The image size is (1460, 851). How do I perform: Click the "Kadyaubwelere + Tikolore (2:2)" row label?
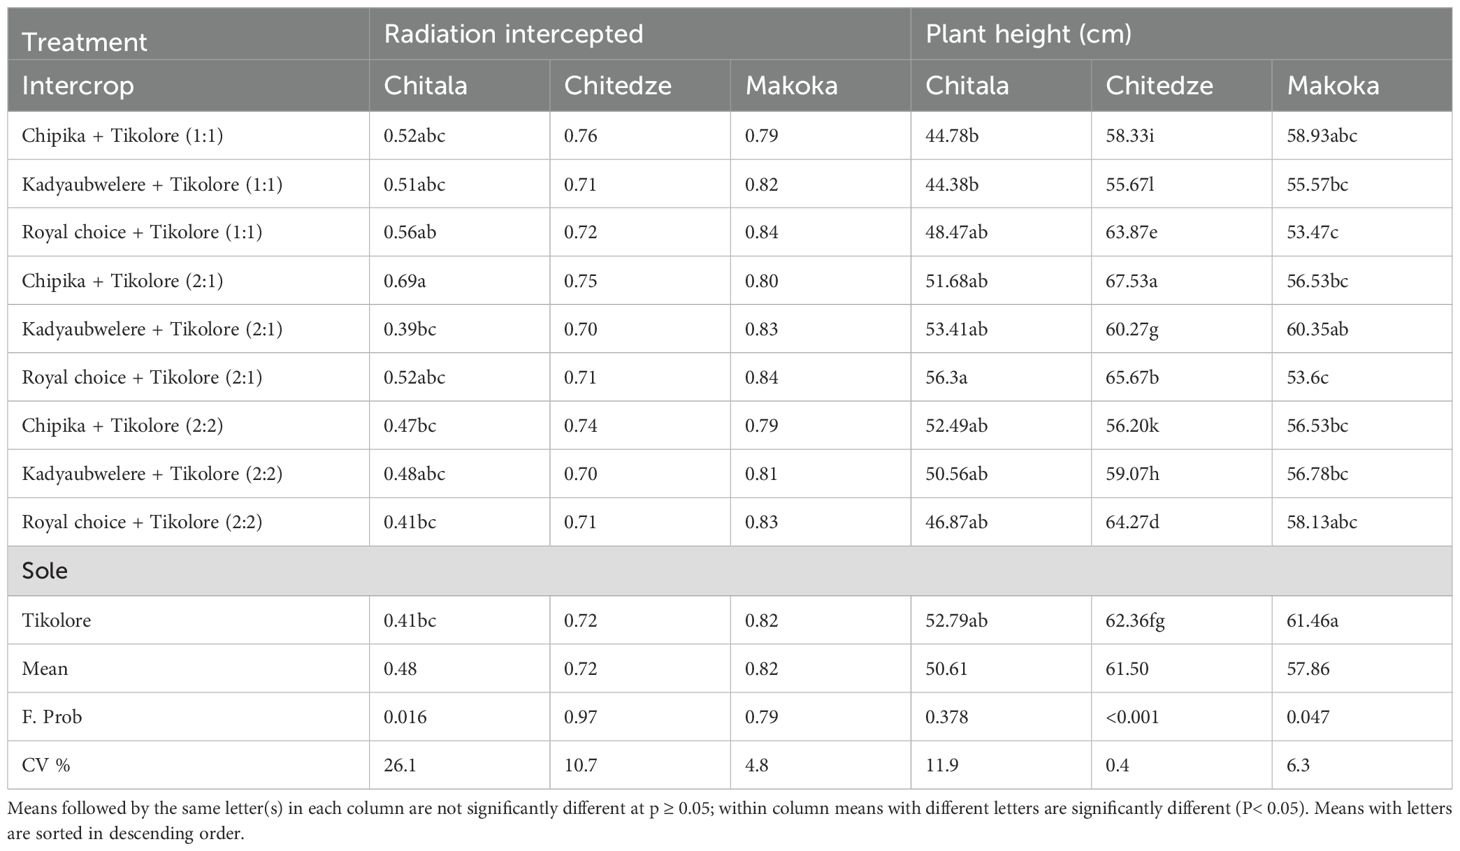[152, 474]
